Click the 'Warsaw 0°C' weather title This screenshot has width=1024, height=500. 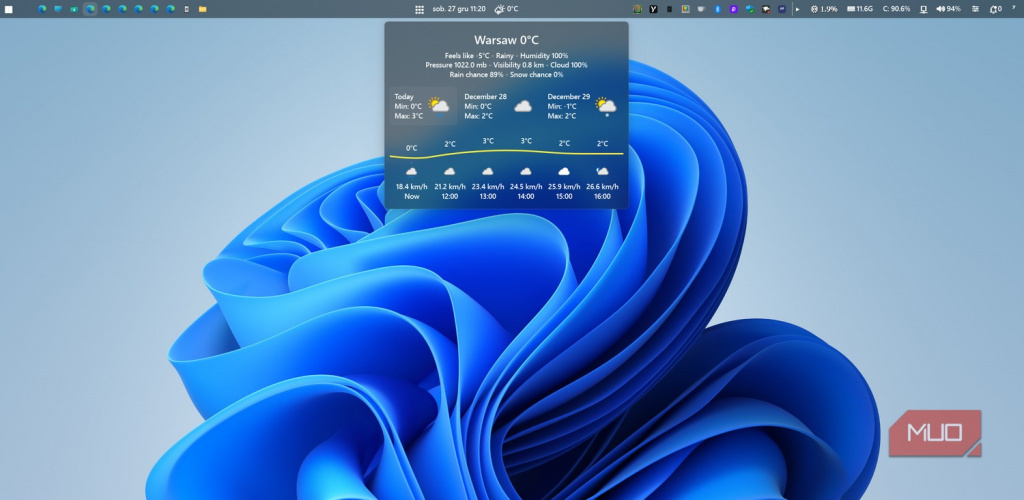(x=506, y=40)
